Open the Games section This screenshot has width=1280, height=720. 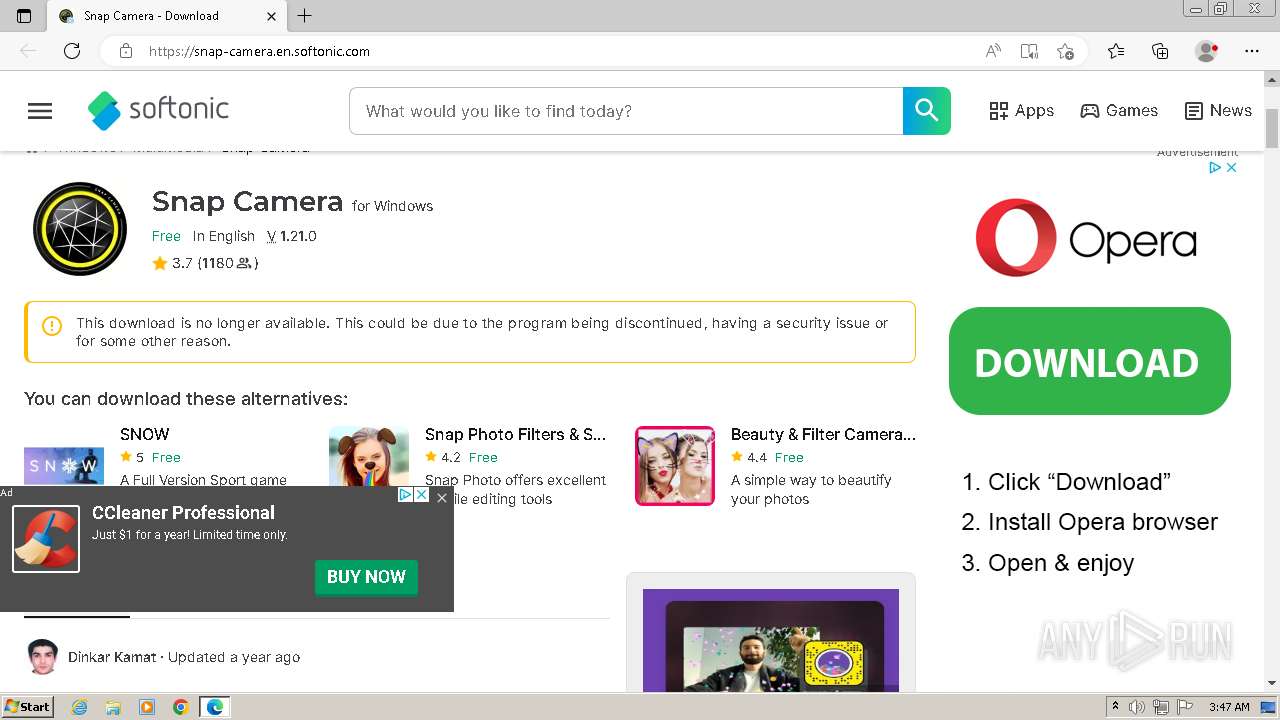pos(1119,111)
